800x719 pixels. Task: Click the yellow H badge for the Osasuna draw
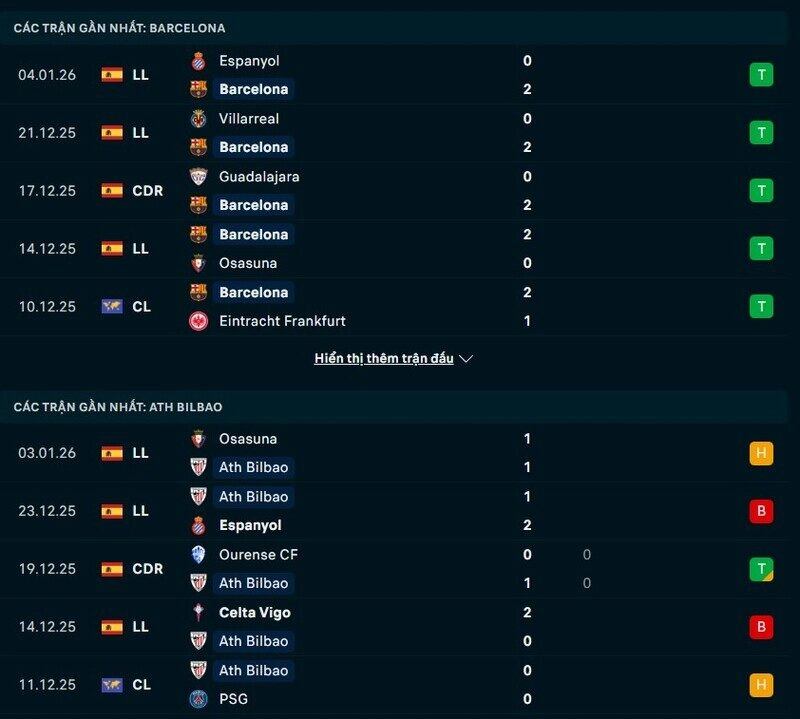[763, 453]
